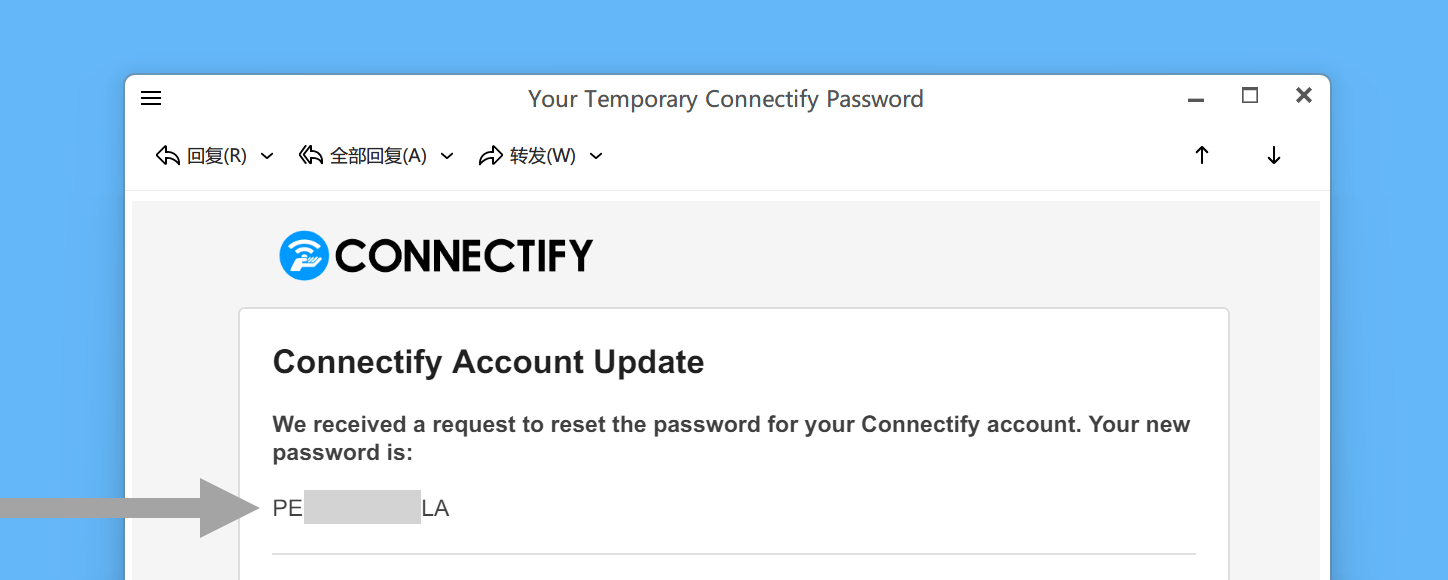Click the 'Connectify Account Update' heading
Screen dimensions: 1448x580
coord(488,362)
